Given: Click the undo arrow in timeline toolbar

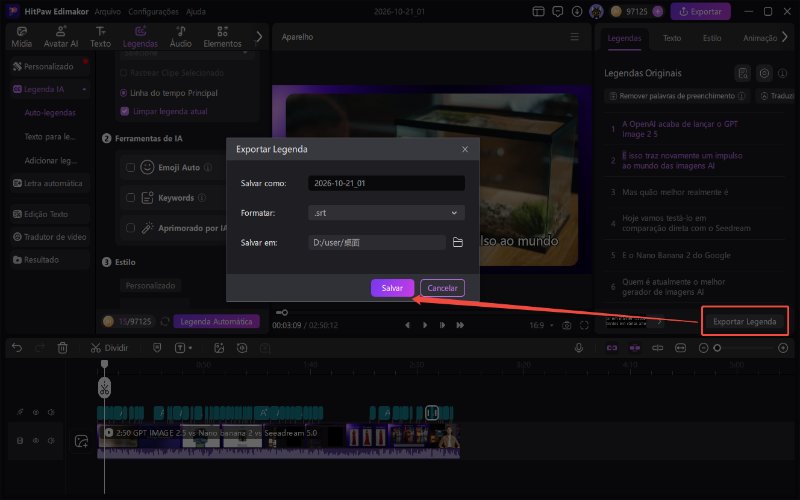Looking at the screenshot, I should point(17,347).
